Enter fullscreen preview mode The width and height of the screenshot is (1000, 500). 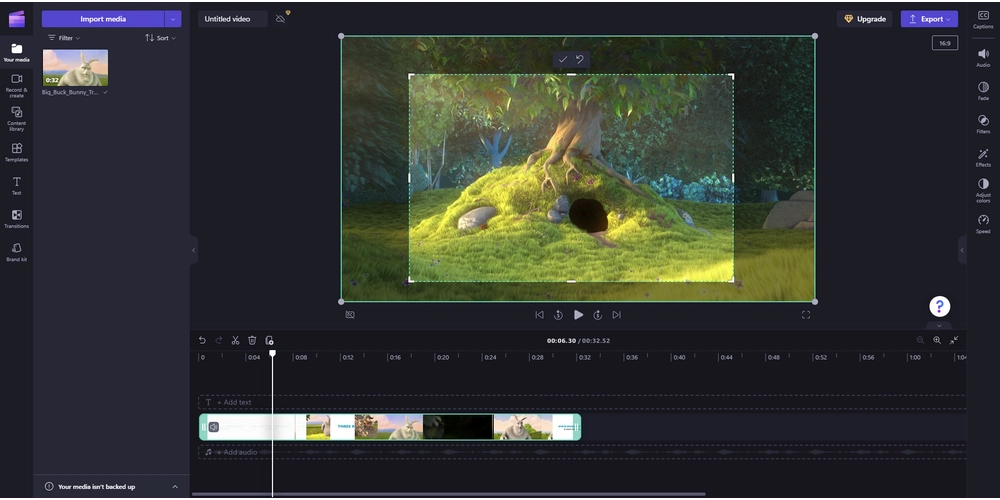tap(806, 315)
